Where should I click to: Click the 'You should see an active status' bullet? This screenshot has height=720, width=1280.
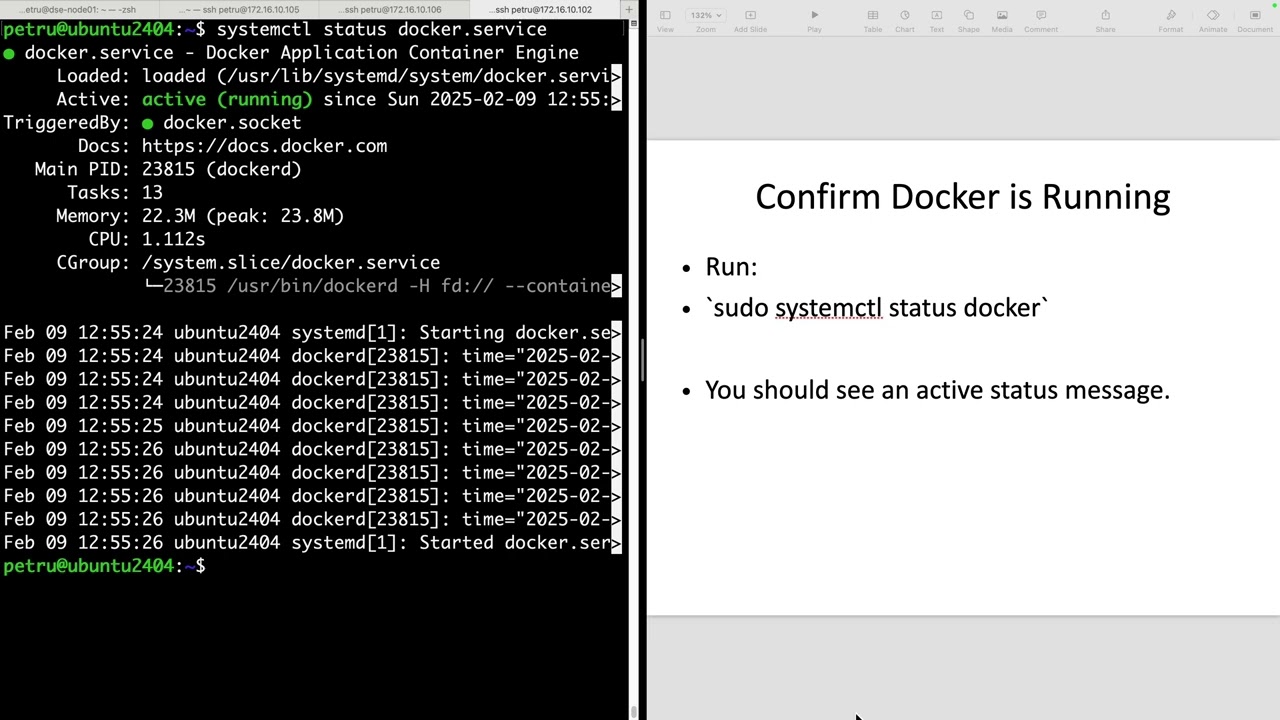coord(937,390)
